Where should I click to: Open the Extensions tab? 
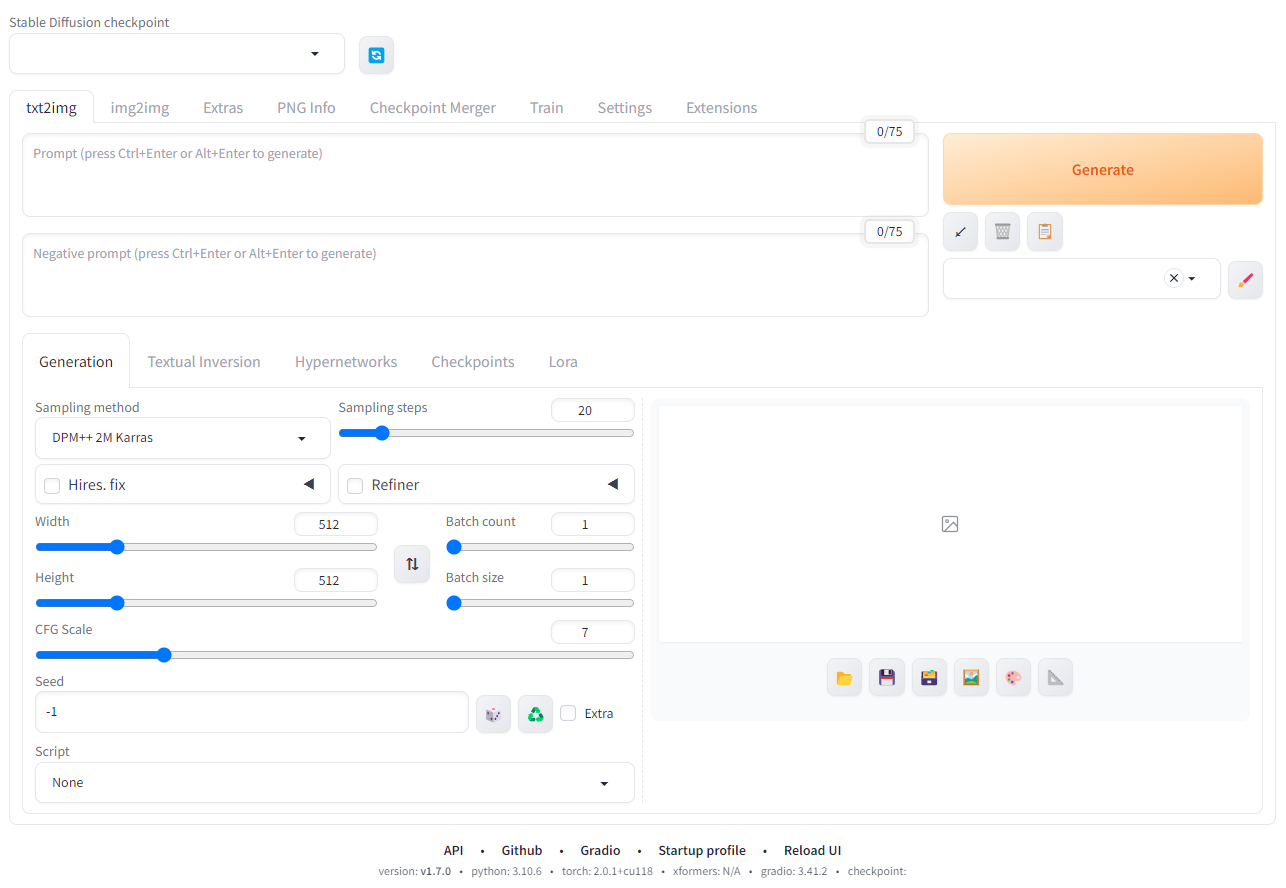[x=722, y=108]
